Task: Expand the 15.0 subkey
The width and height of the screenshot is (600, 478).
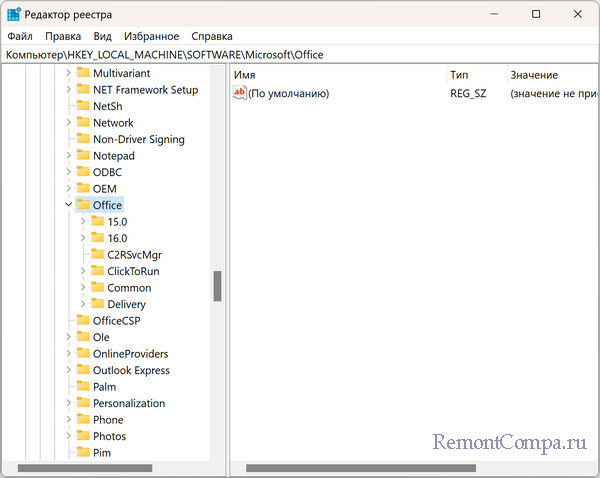Action: click(83, 222)
